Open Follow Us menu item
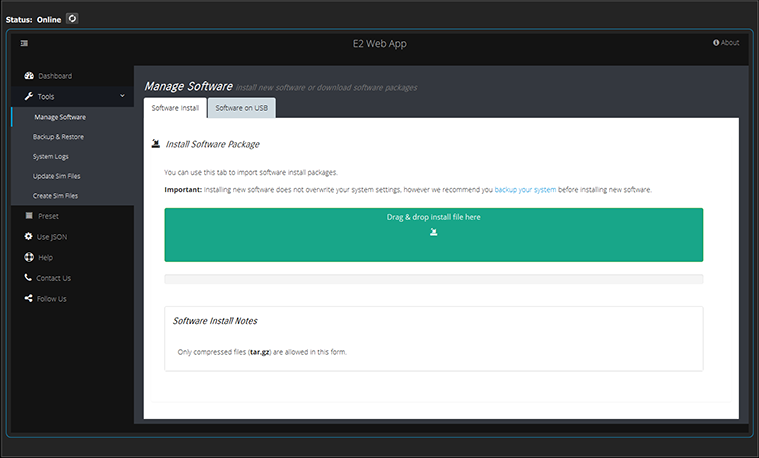Image resolution: width=759 pixels, height=458 pixels. 73,299
